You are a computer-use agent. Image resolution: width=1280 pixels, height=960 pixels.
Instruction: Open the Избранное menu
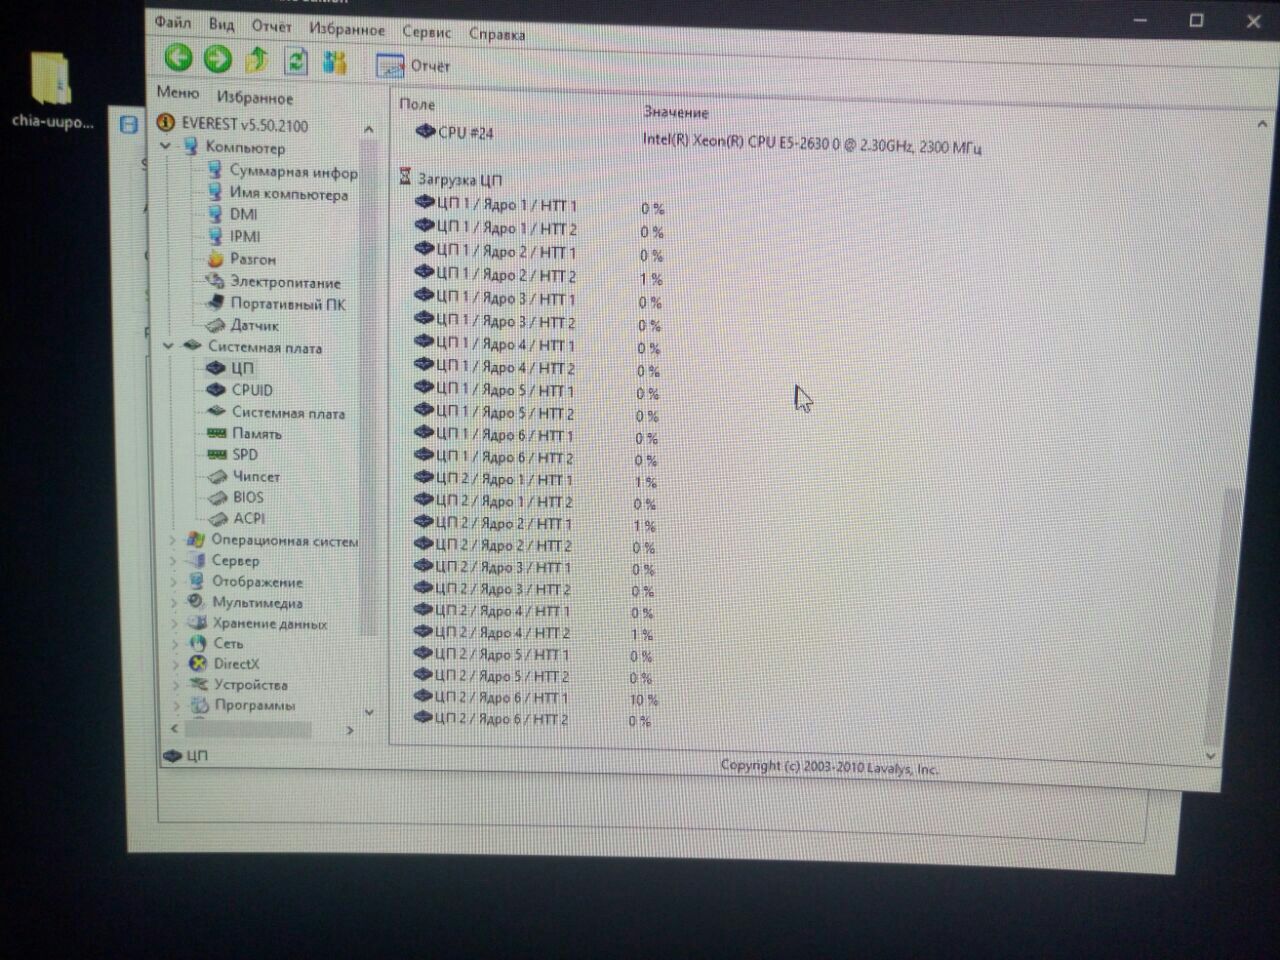click(x=346, y=29)
